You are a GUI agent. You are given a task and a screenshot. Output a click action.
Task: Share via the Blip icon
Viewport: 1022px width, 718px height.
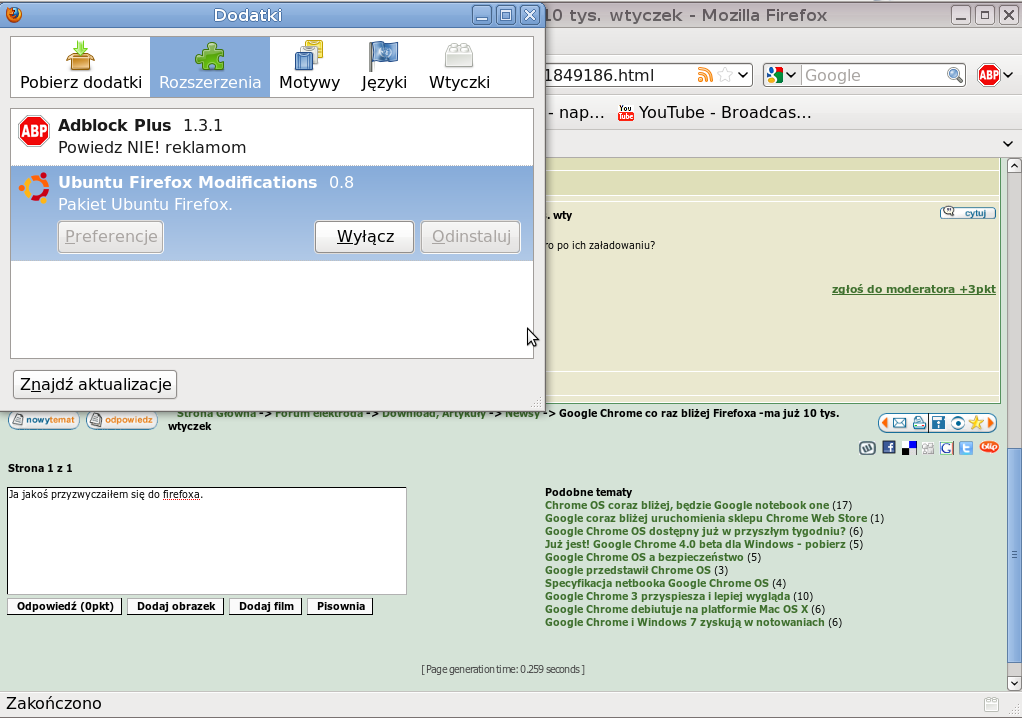989,447
